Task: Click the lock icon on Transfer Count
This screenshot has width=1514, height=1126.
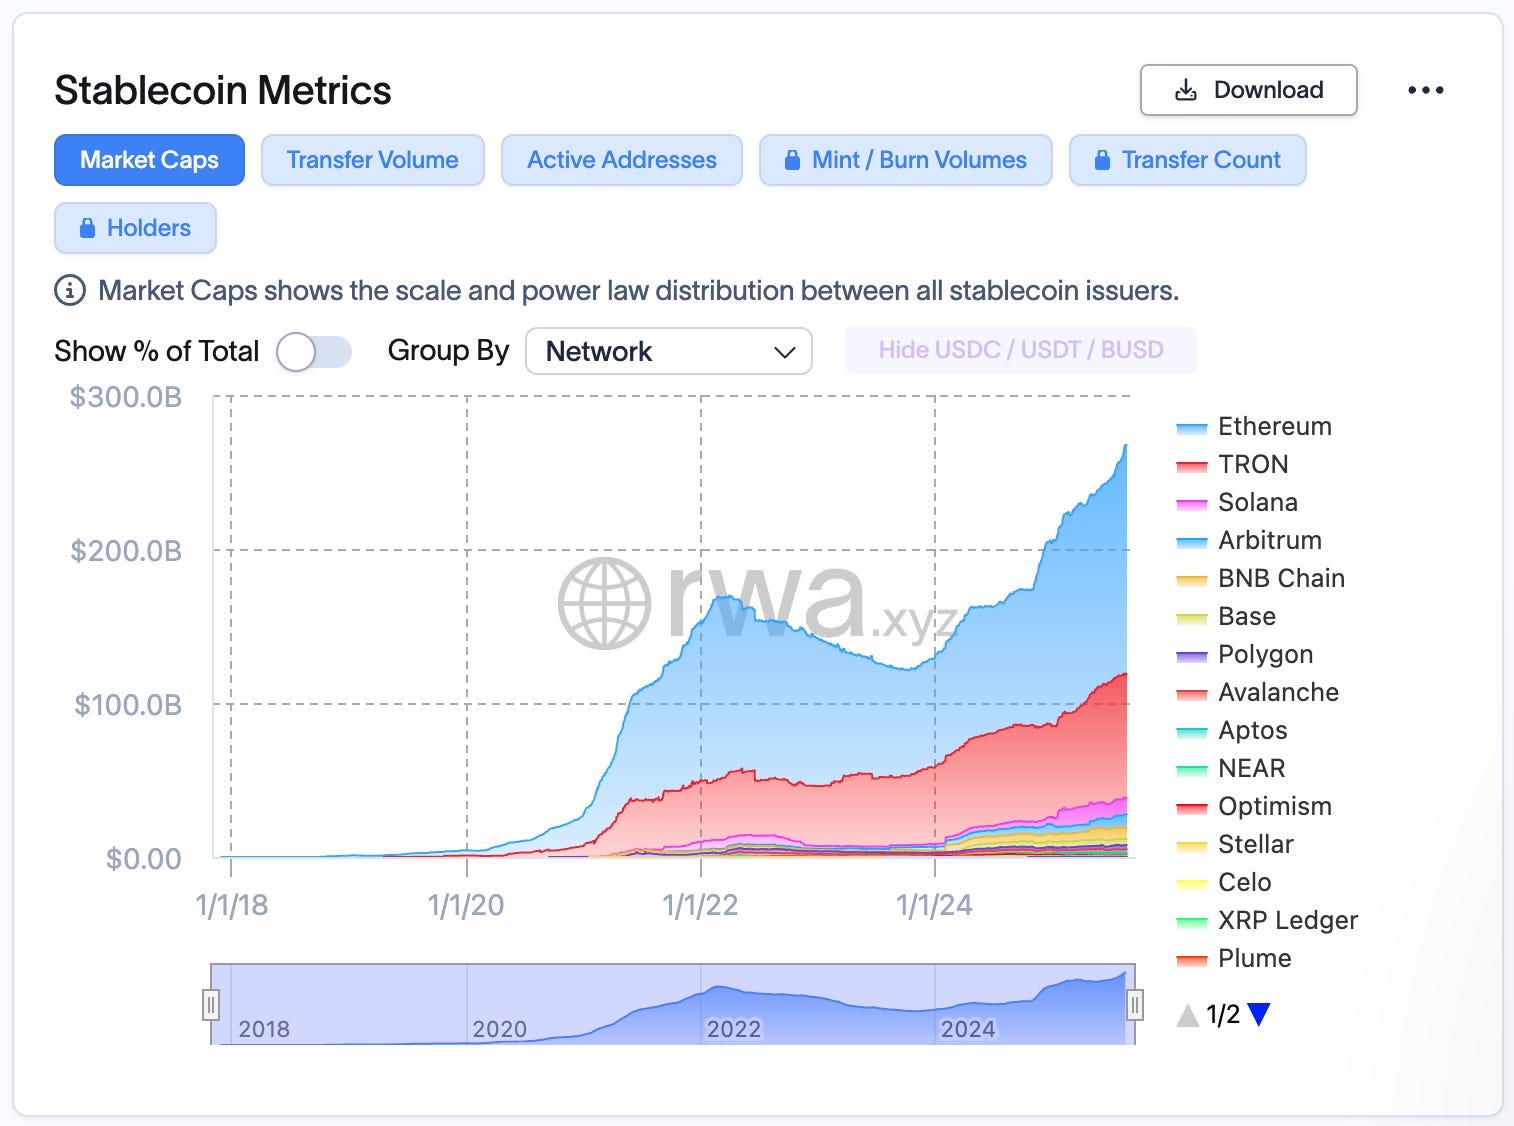Action: coord(1103,159)
